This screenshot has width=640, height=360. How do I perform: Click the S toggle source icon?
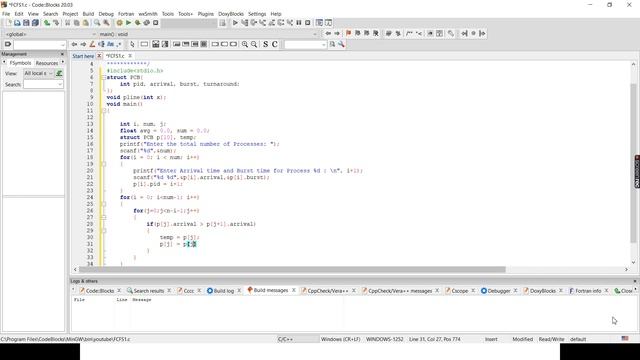point(265,44)
